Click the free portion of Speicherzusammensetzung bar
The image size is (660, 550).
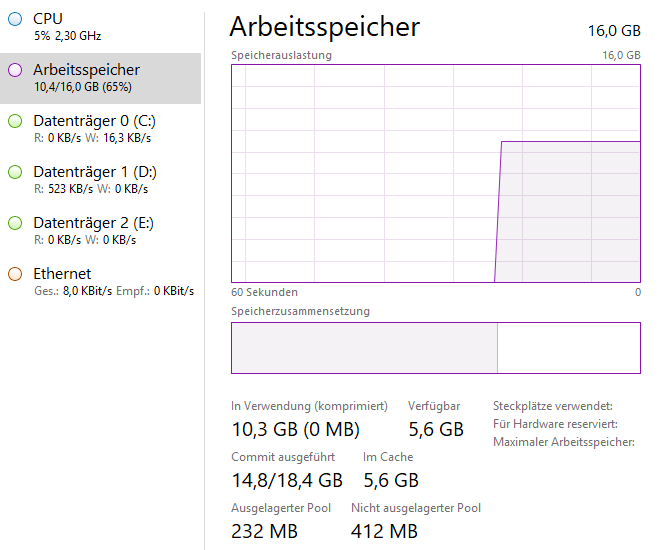(568, 348)
